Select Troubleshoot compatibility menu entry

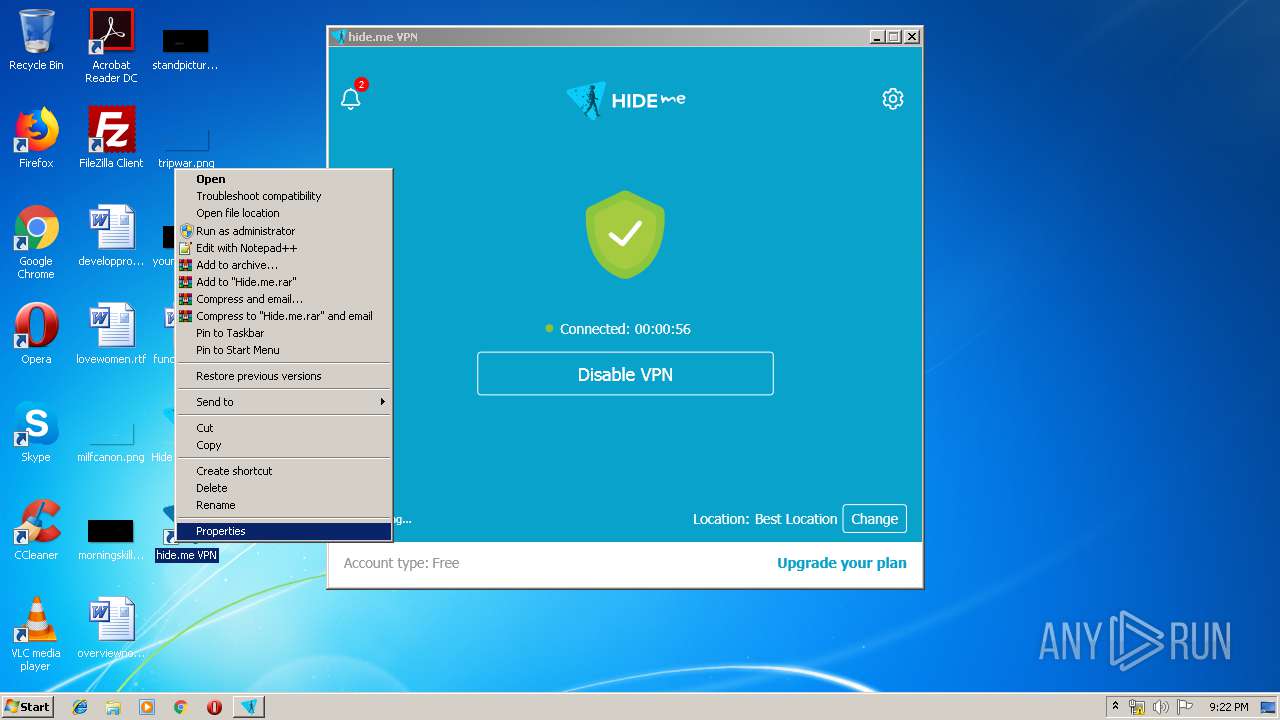pyautogui.click(x=284, y=196)
